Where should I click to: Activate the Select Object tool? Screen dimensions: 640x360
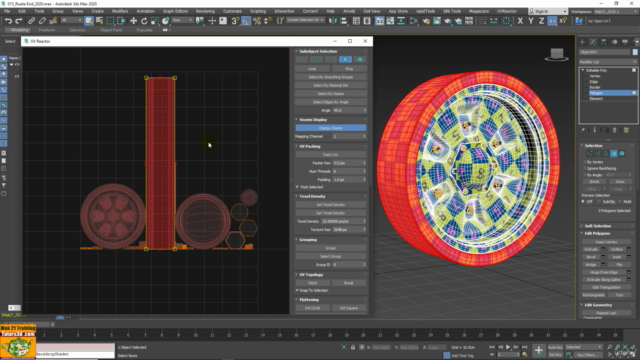tap(89, 21)
